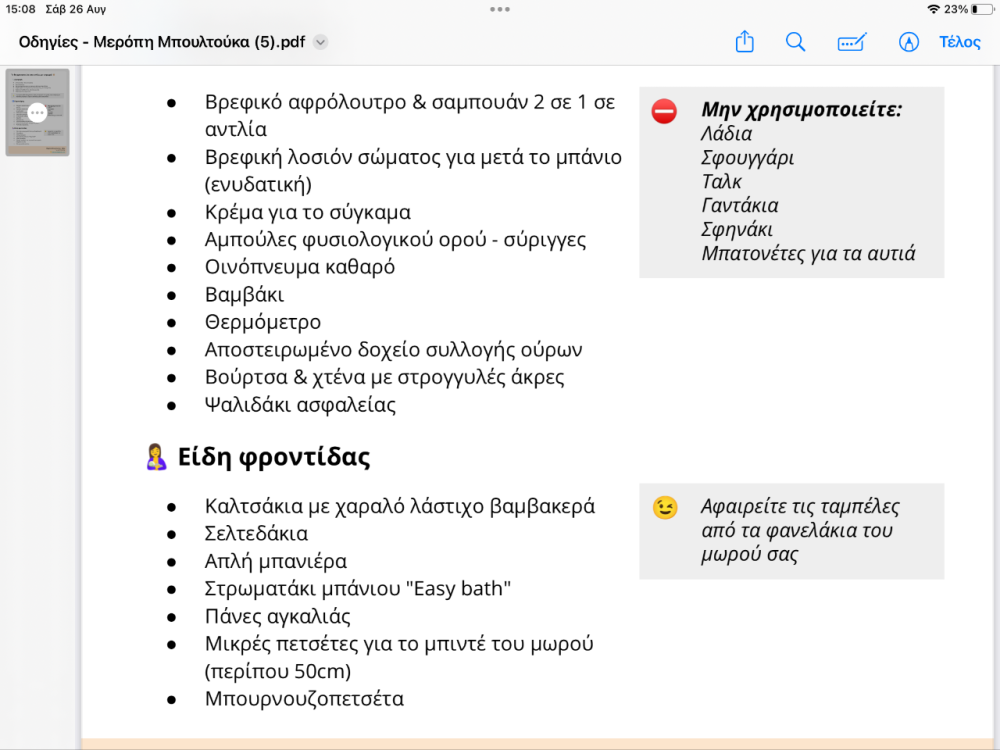Click the emoji beside Είδη φροντίδας heading
This screenshot has height=750, width=1000.
(156, 458)
